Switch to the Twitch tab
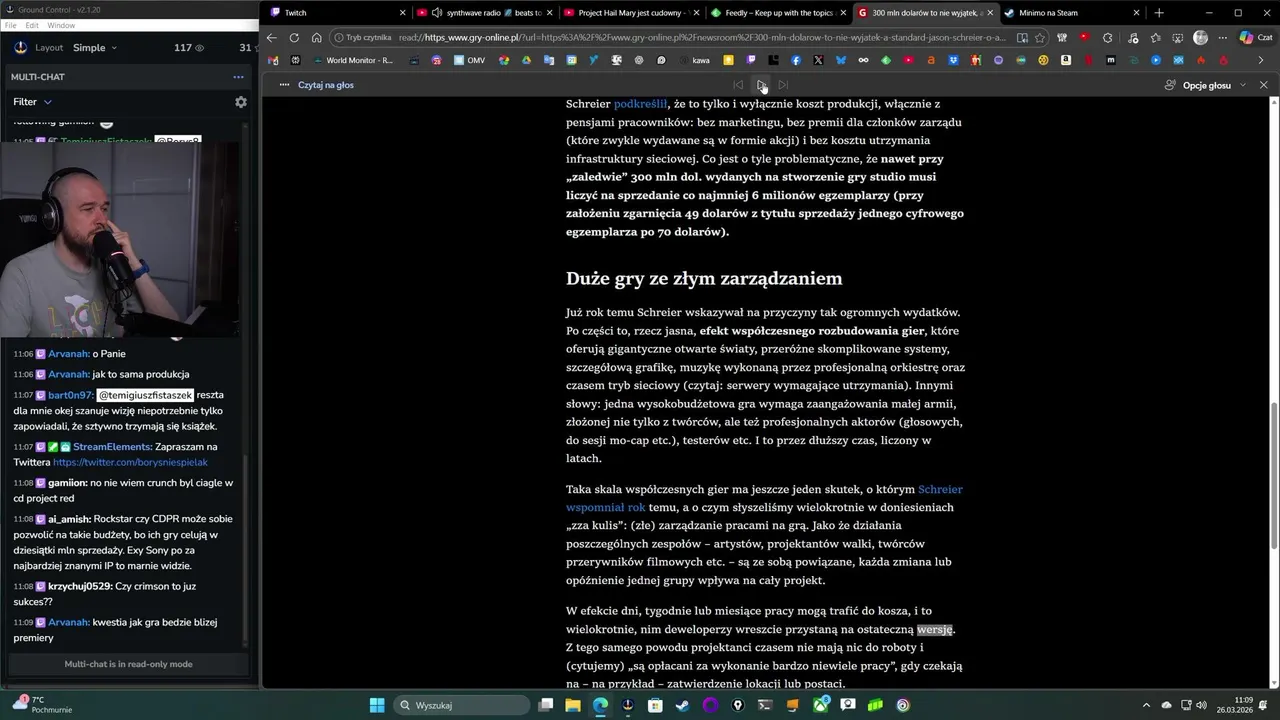 coord(336,13)
